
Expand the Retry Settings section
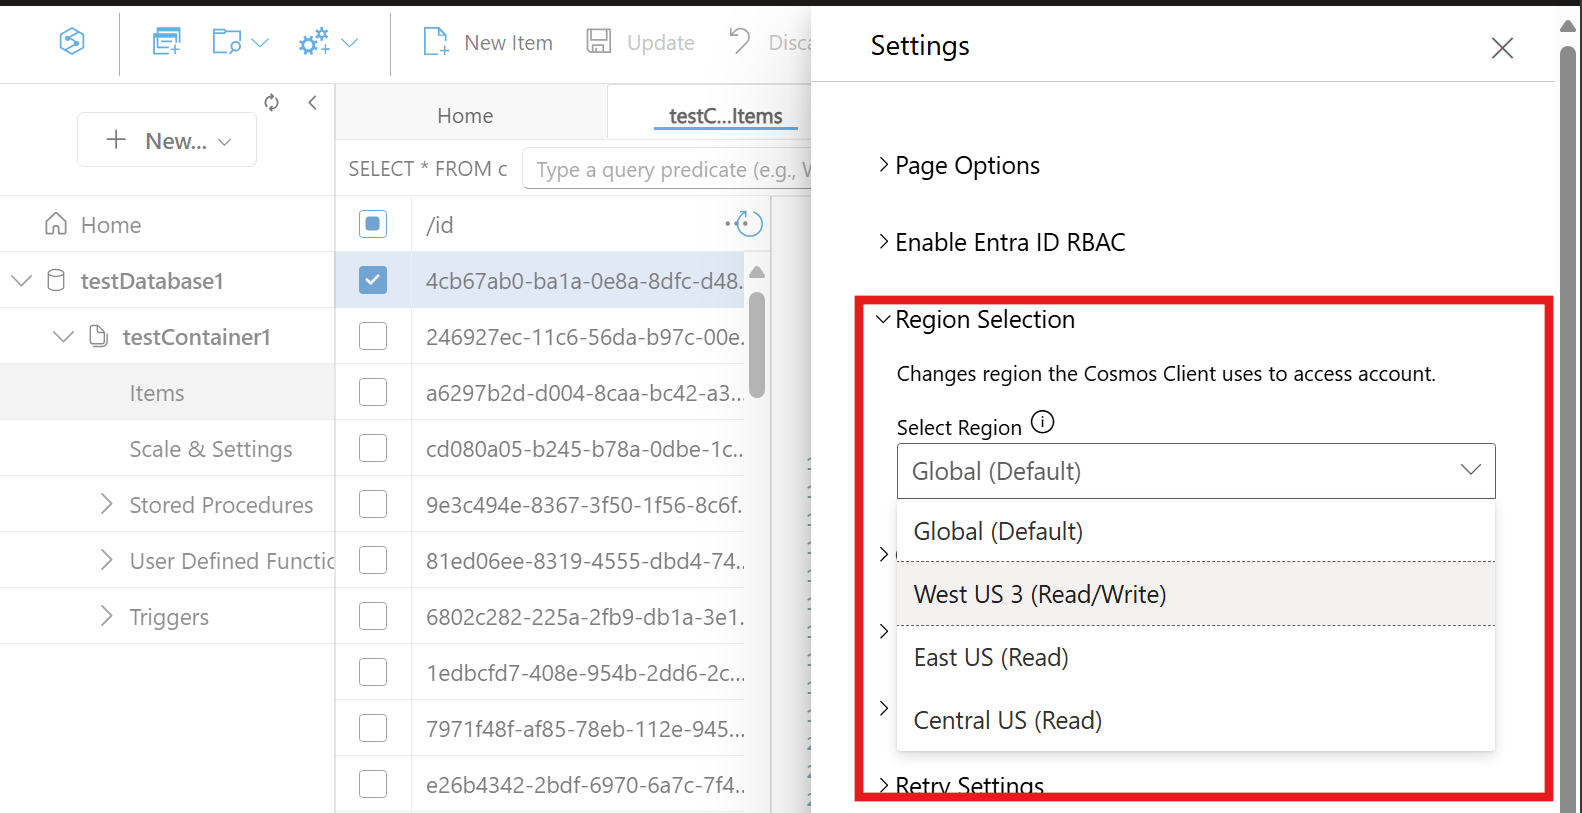click(x=961, y=786)
